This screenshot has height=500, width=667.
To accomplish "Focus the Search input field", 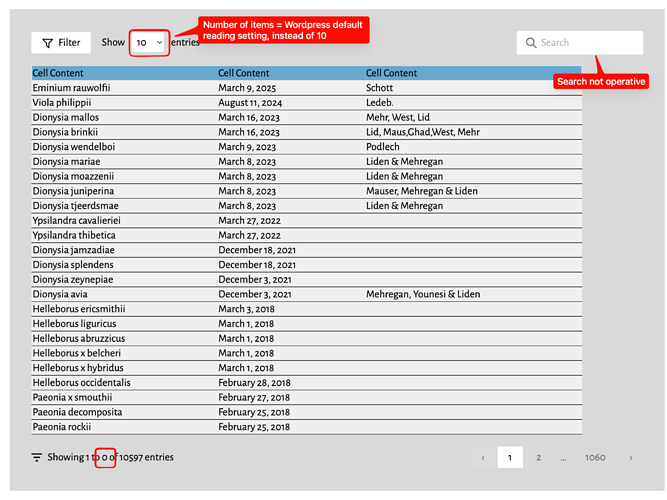I will 579,43.
